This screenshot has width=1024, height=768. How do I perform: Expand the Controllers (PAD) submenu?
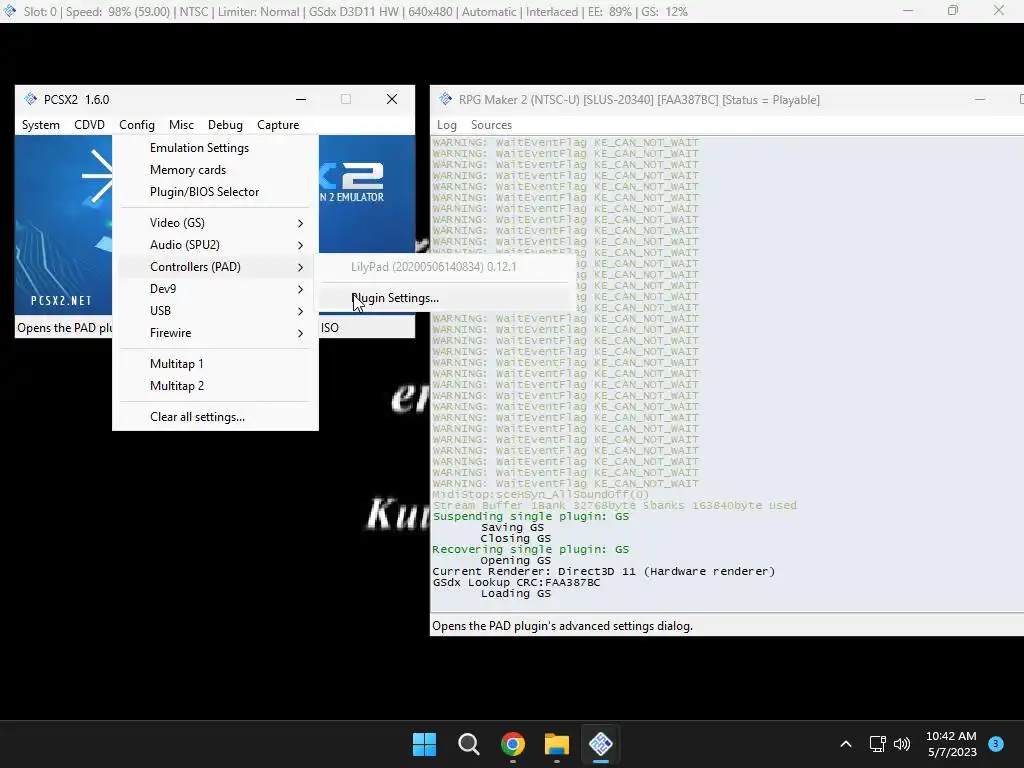click(216, 267)
